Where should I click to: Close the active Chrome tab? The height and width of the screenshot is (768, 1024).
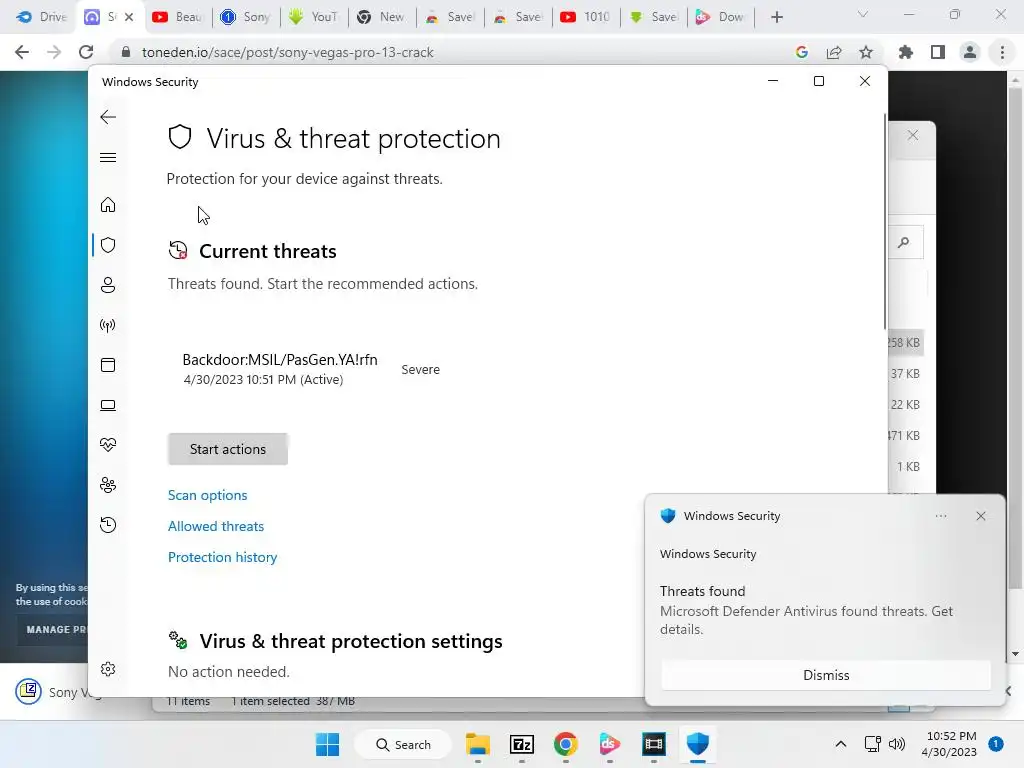[129, 17]
